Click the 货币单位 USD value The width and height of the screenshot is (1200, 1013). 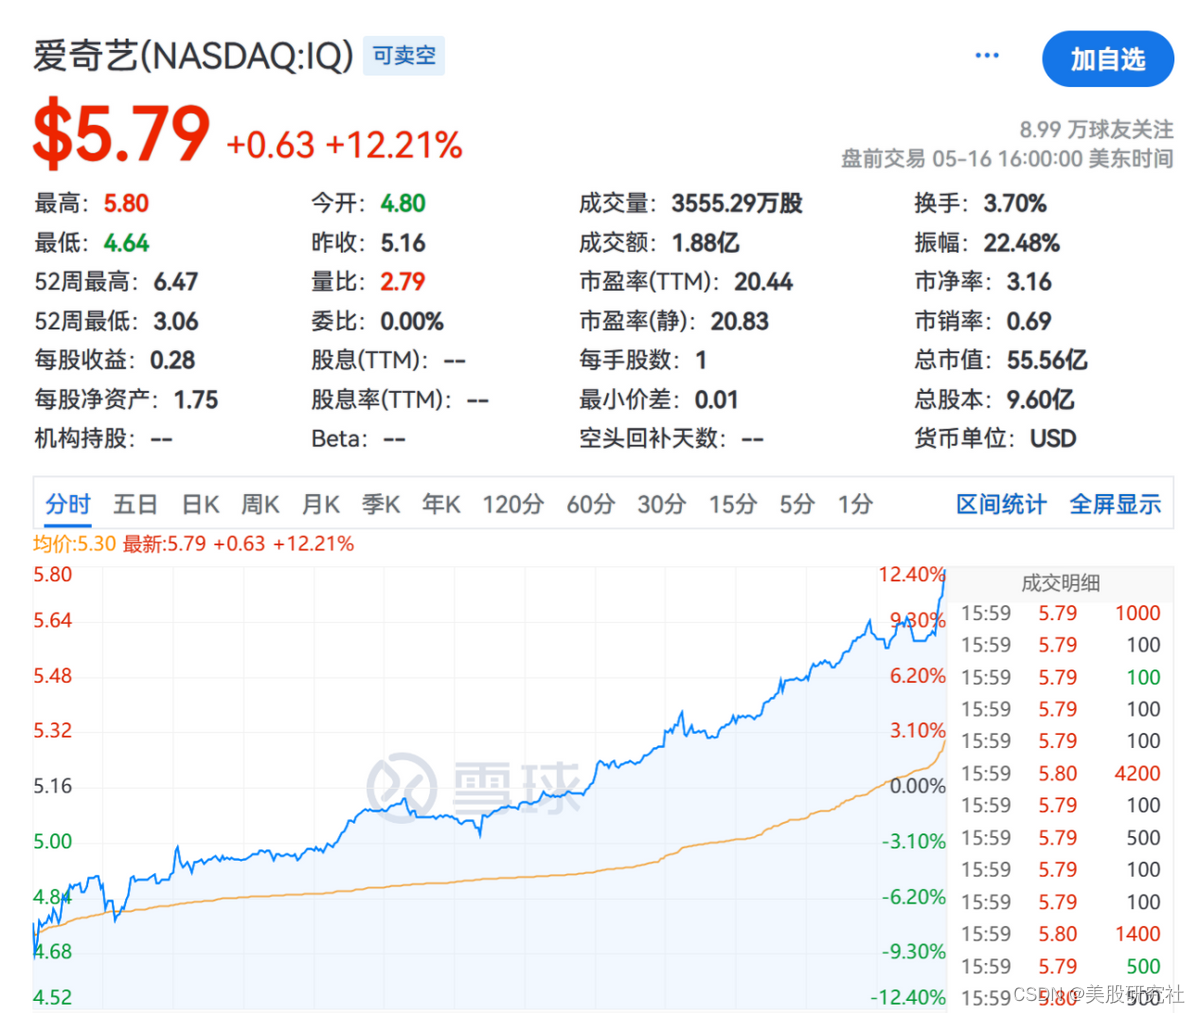point(1053,439)
